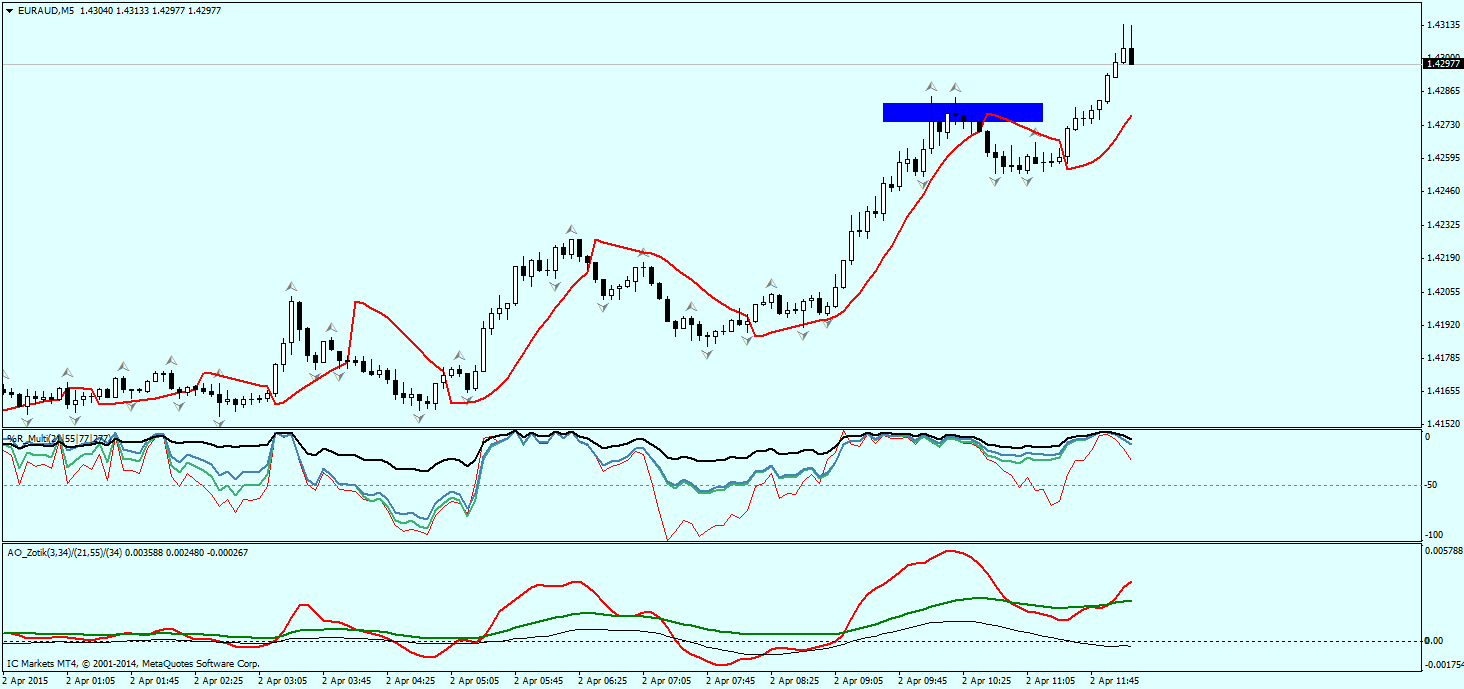Click the 2 Apr 07:05 time label
Image resolution: width=1464 pixels, height=689 pixels.
pyautogui.click(x=666, y=680)
